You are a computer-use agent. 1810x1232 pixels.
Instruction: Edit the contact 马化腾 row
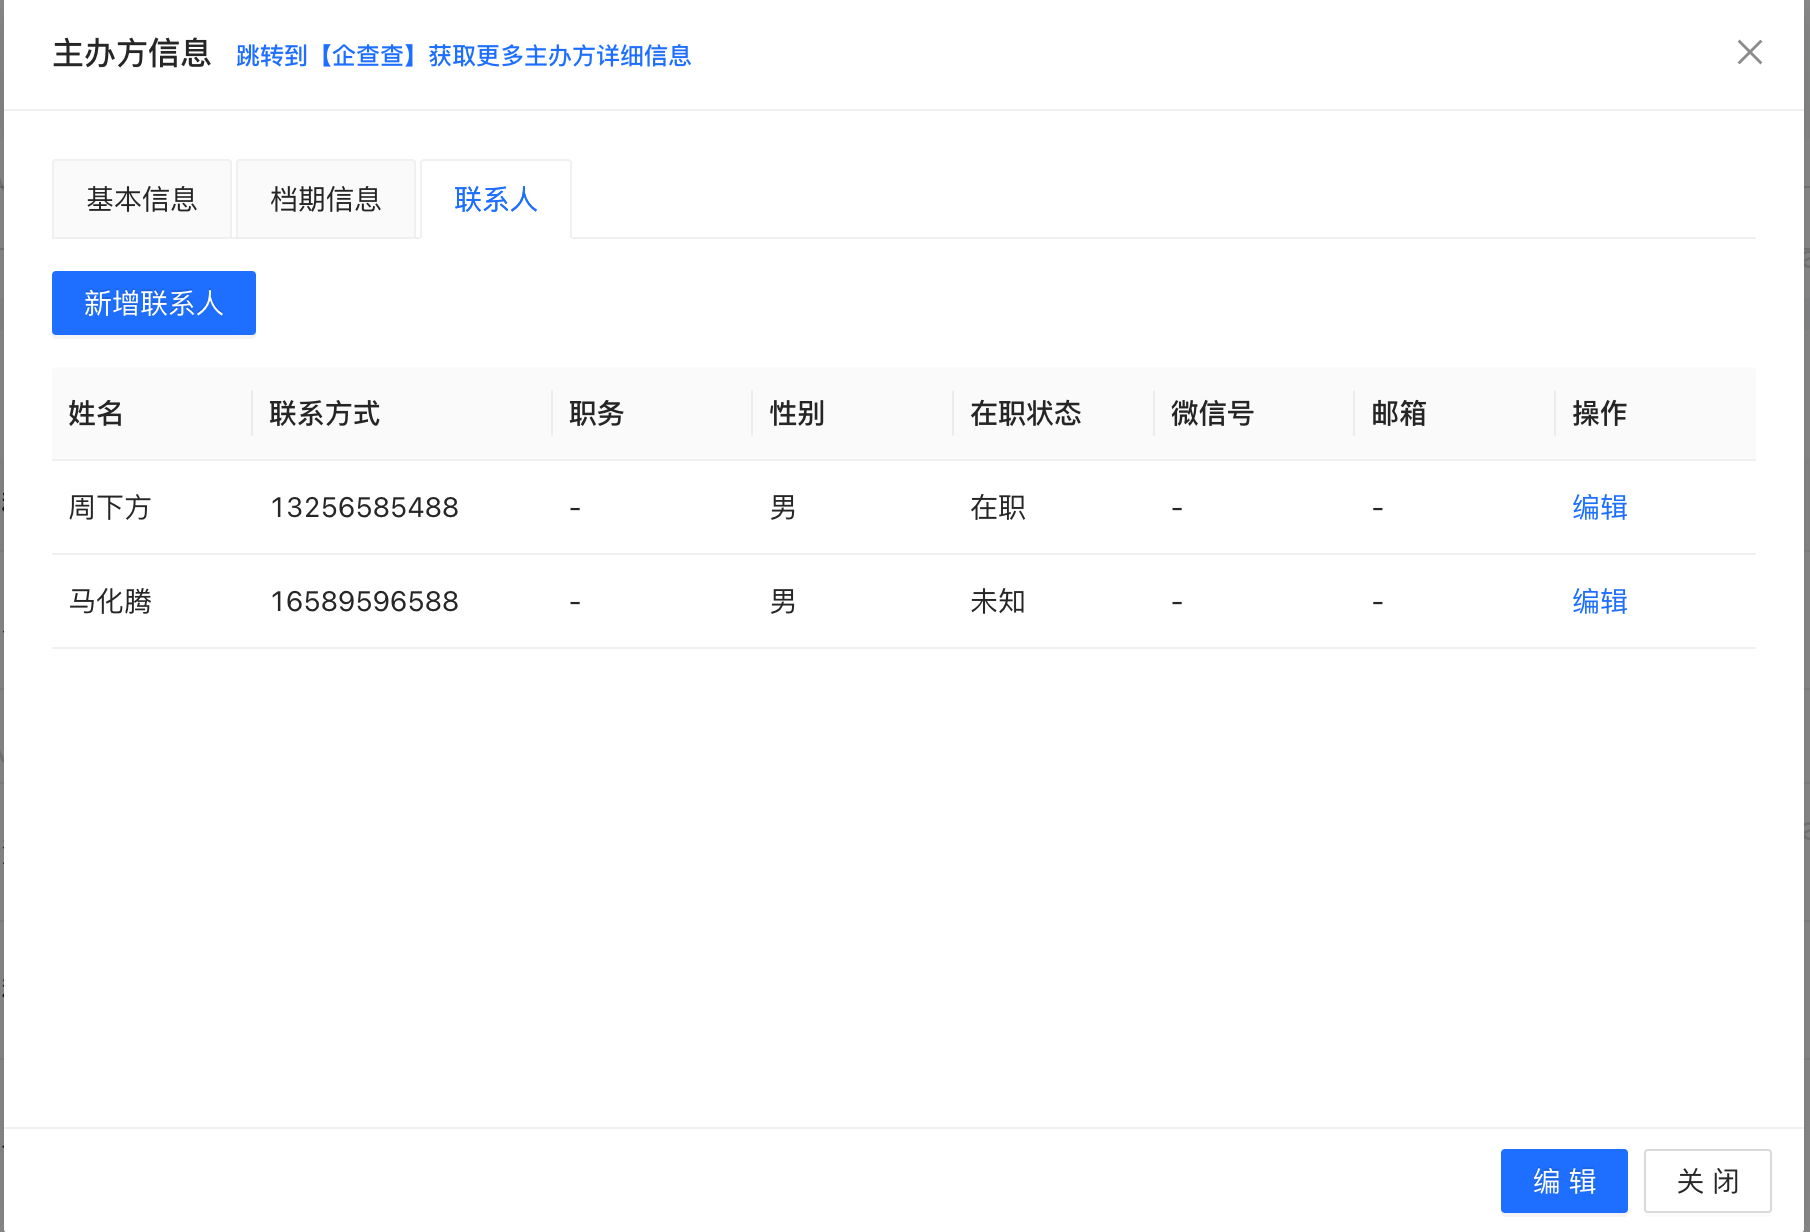click(1599, 602)
